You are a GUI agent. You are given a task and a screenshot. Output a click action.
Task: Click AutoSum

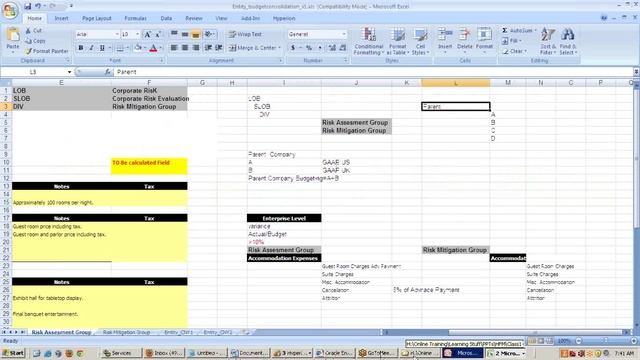coord(518,31)
